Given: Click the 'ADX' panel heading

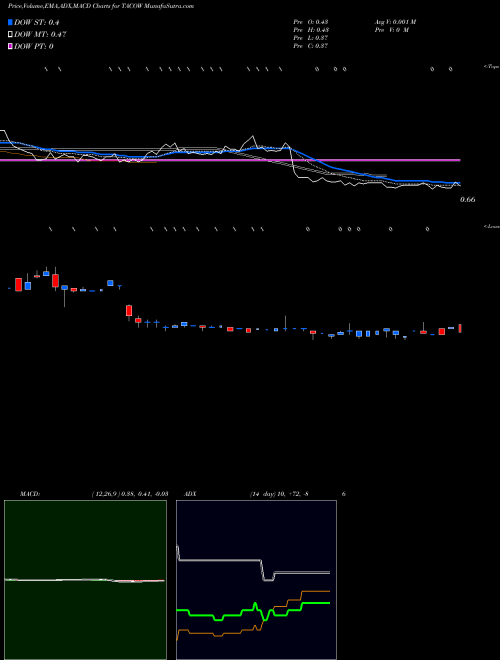Looking at the screenshot, I should [190, 494].
